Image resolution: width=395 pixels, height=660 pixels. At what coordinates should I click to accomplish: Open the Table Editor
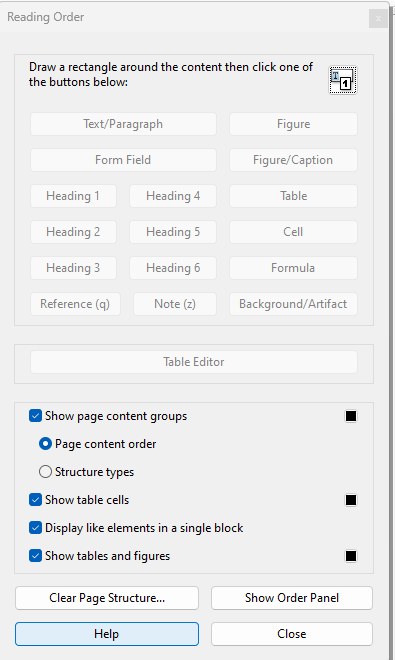coord(194,362)
